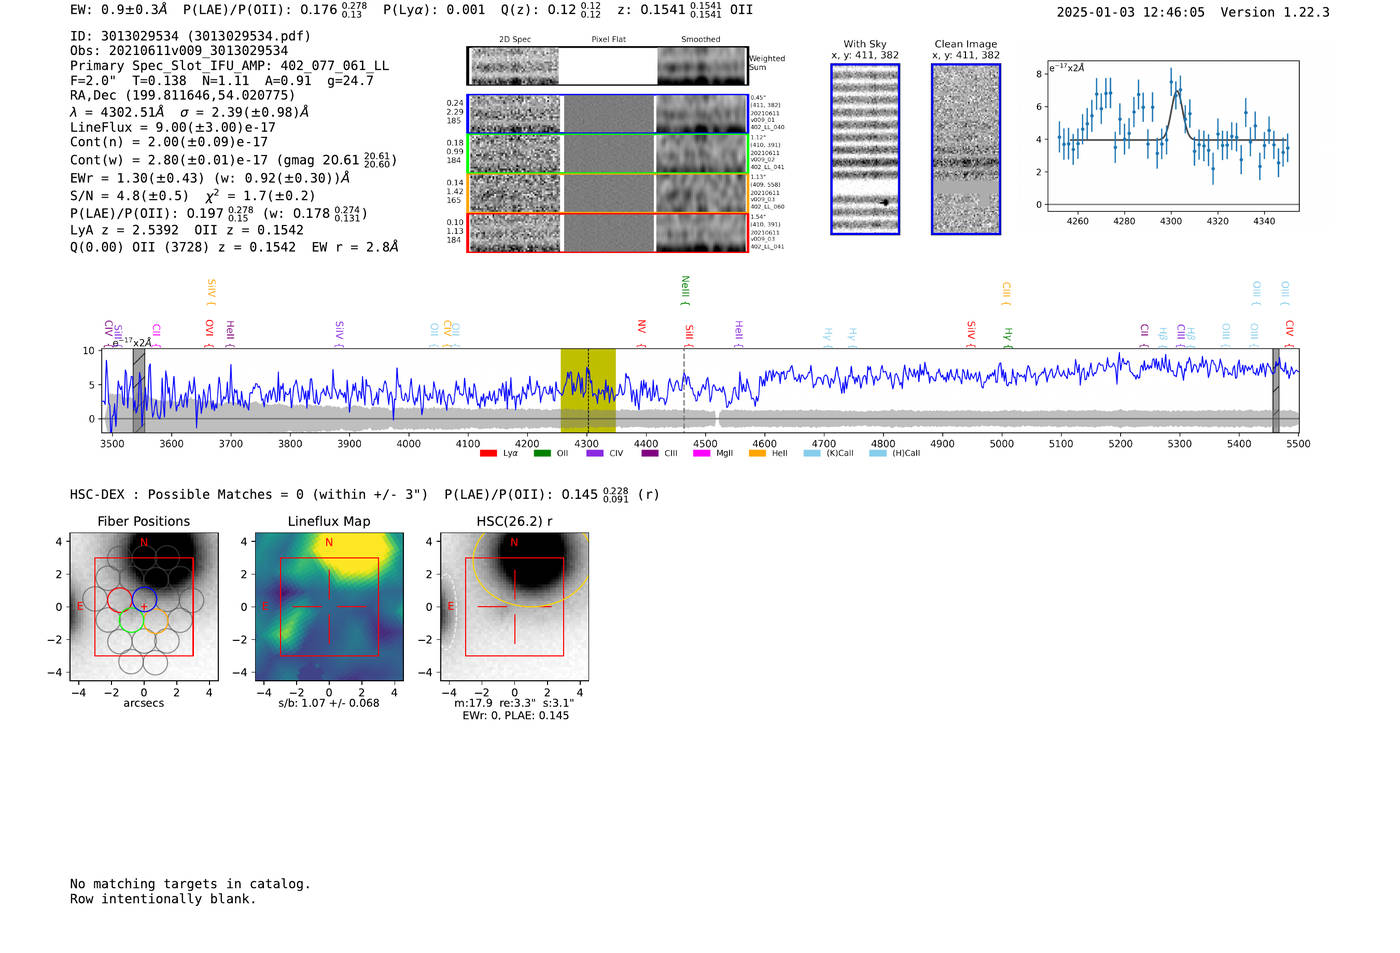Select the blue-bordered 2D spectrum row
This screenshot has height=953, width=1400.
pos(608,114)
